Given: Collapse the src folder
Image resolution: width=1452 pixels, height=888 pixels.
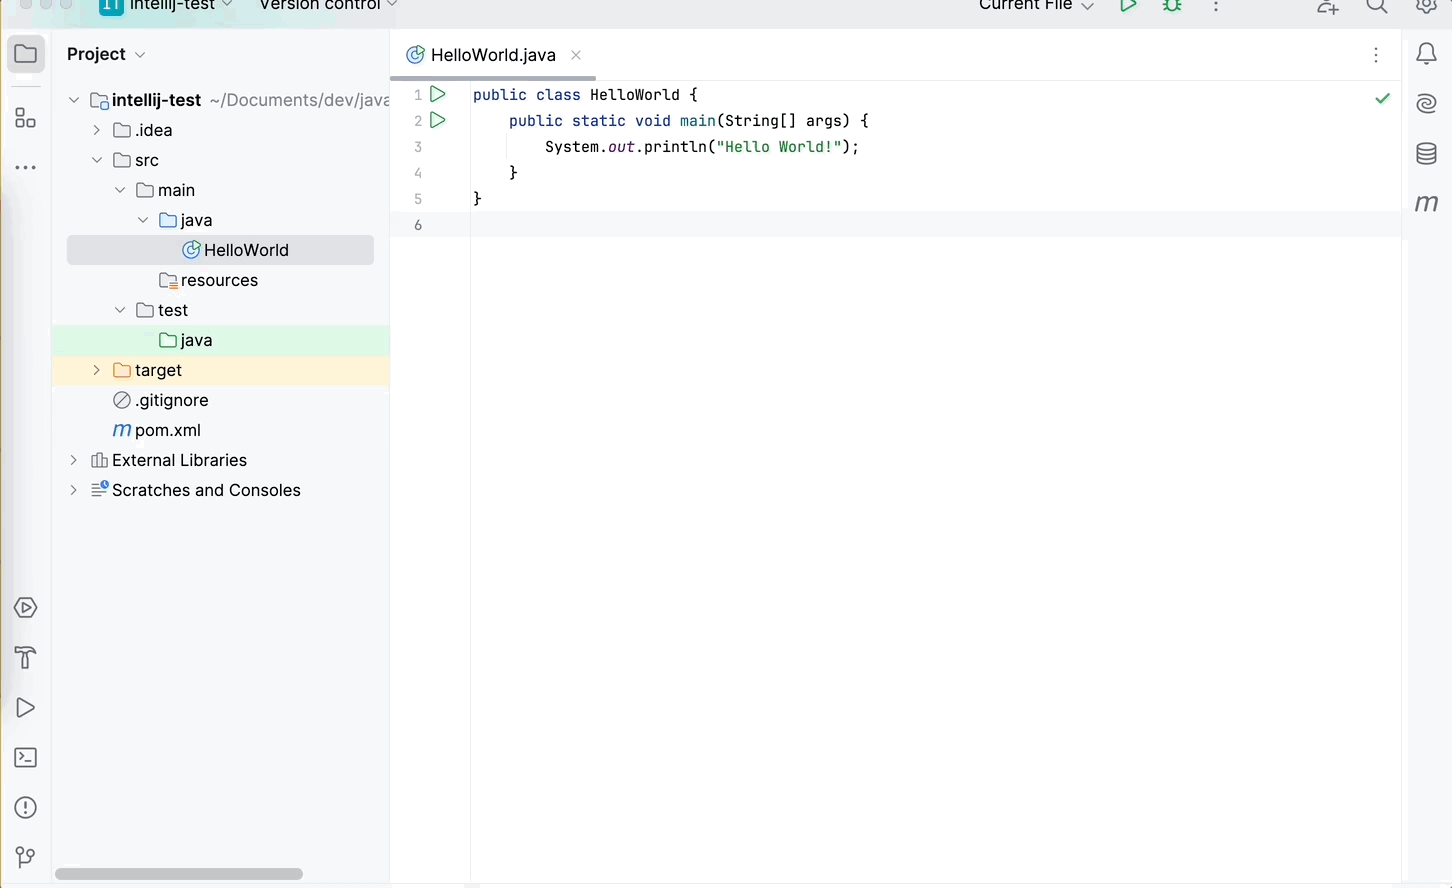Looking at the screenshot, I should 97,160.
